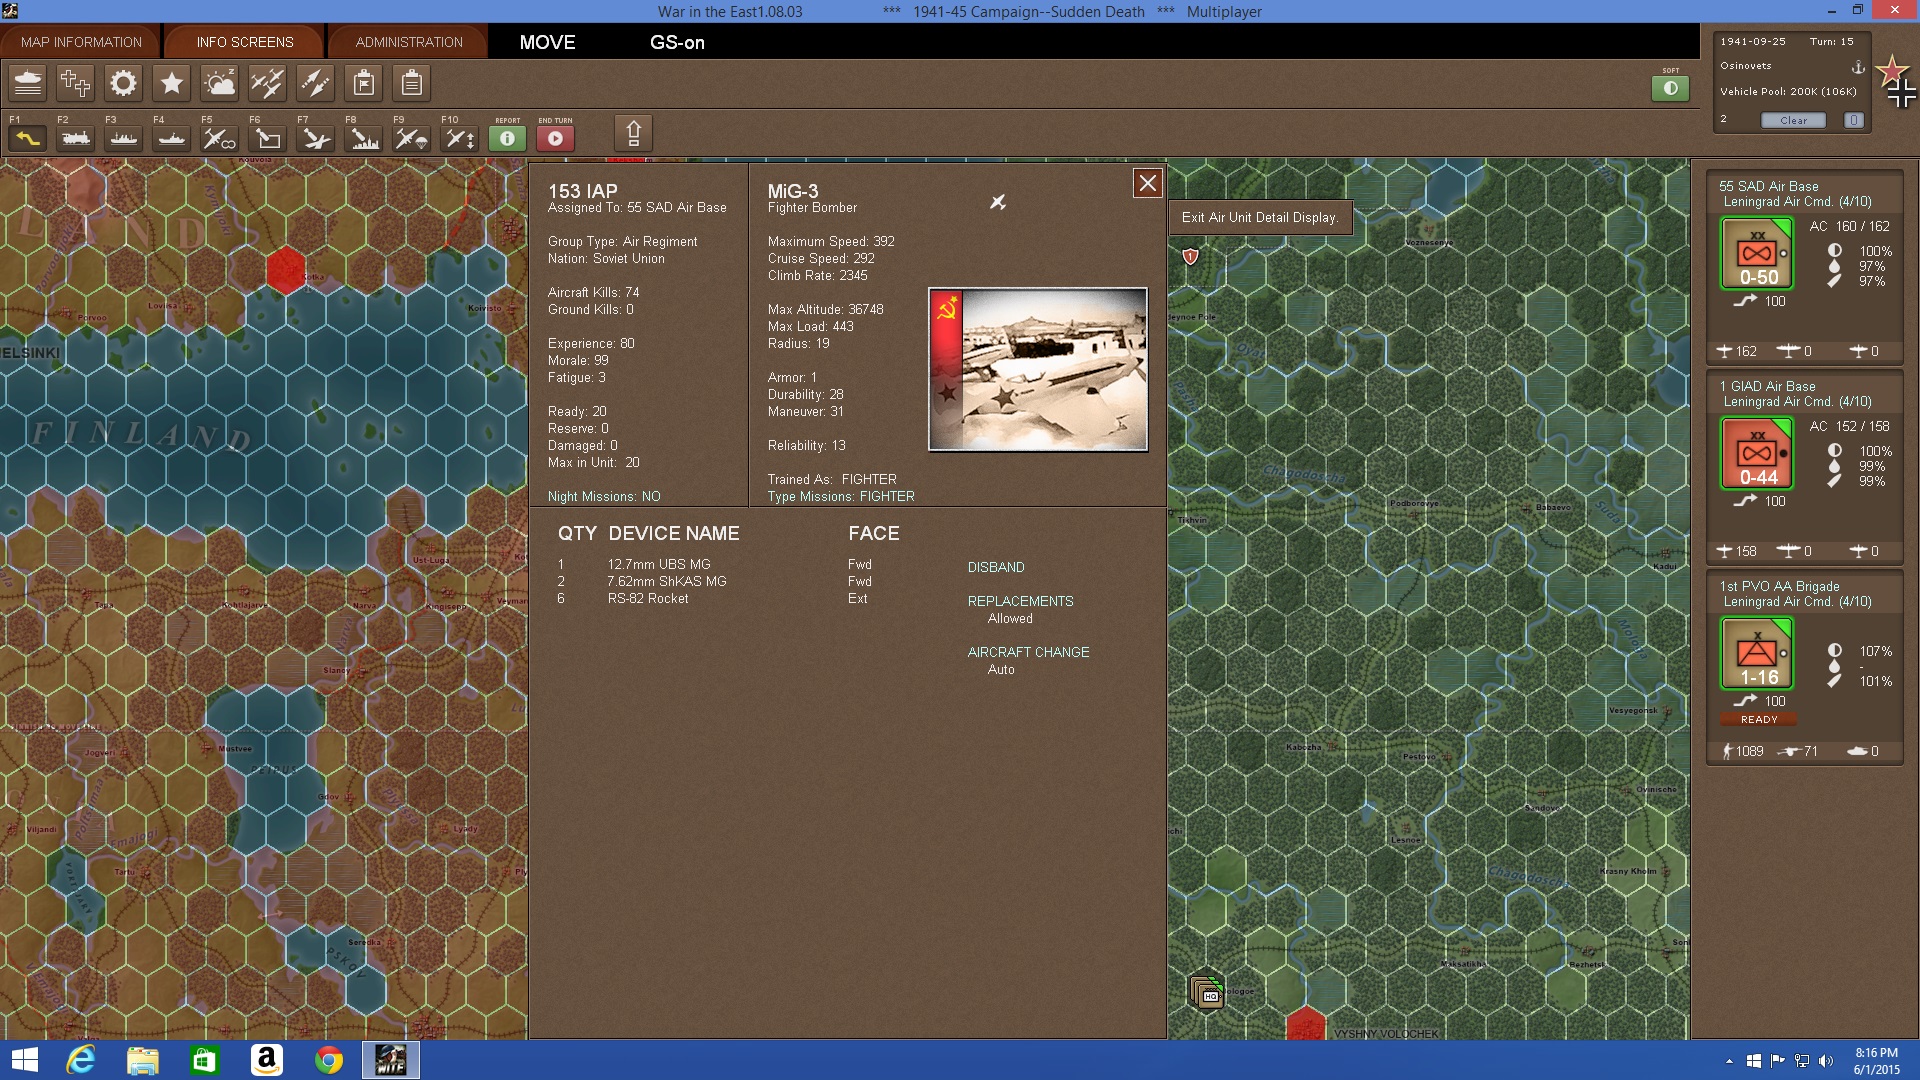
Task: Click the Soviet star and German cross emblem
Action: [x=1896, y=81]
